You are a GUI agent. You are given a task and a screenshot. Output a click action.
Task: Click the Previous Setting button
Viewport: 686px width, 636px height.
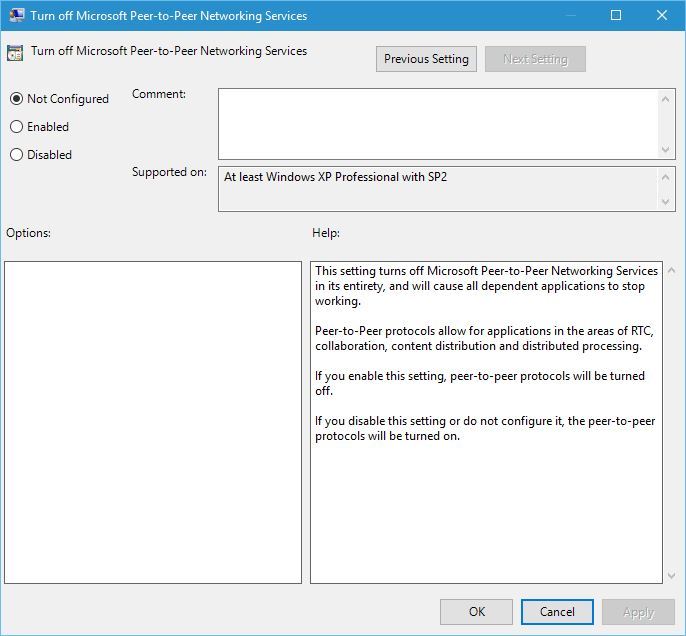[x=426, y=59]
